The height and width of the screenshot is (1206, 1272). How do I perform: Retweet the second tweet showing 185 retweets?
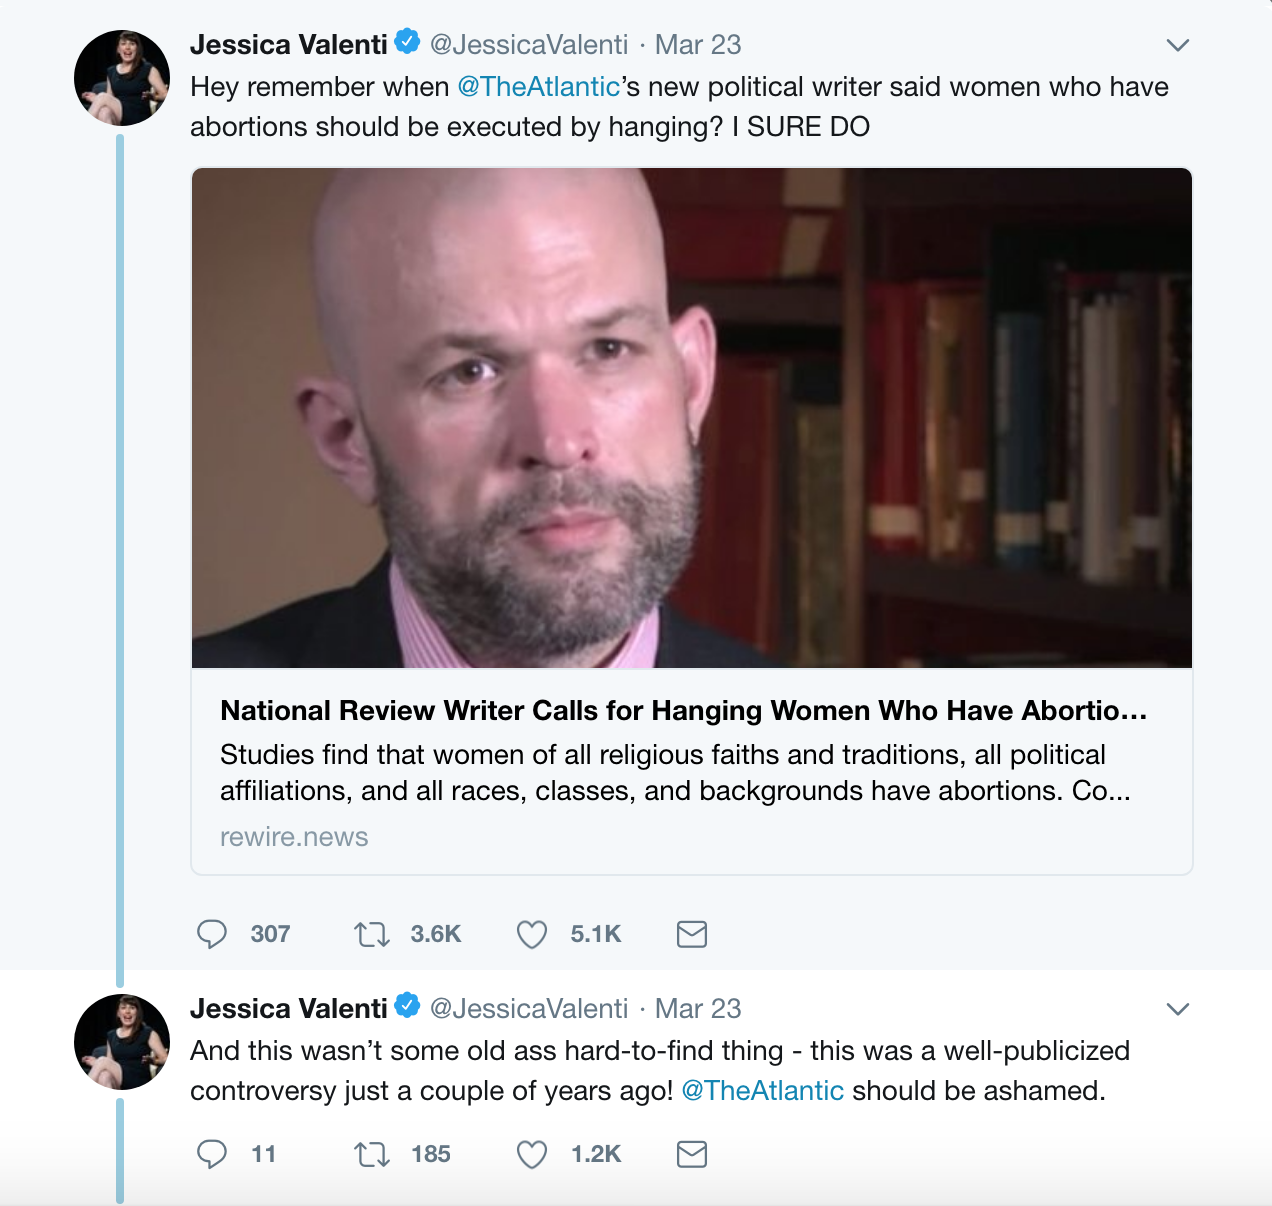372,1154
